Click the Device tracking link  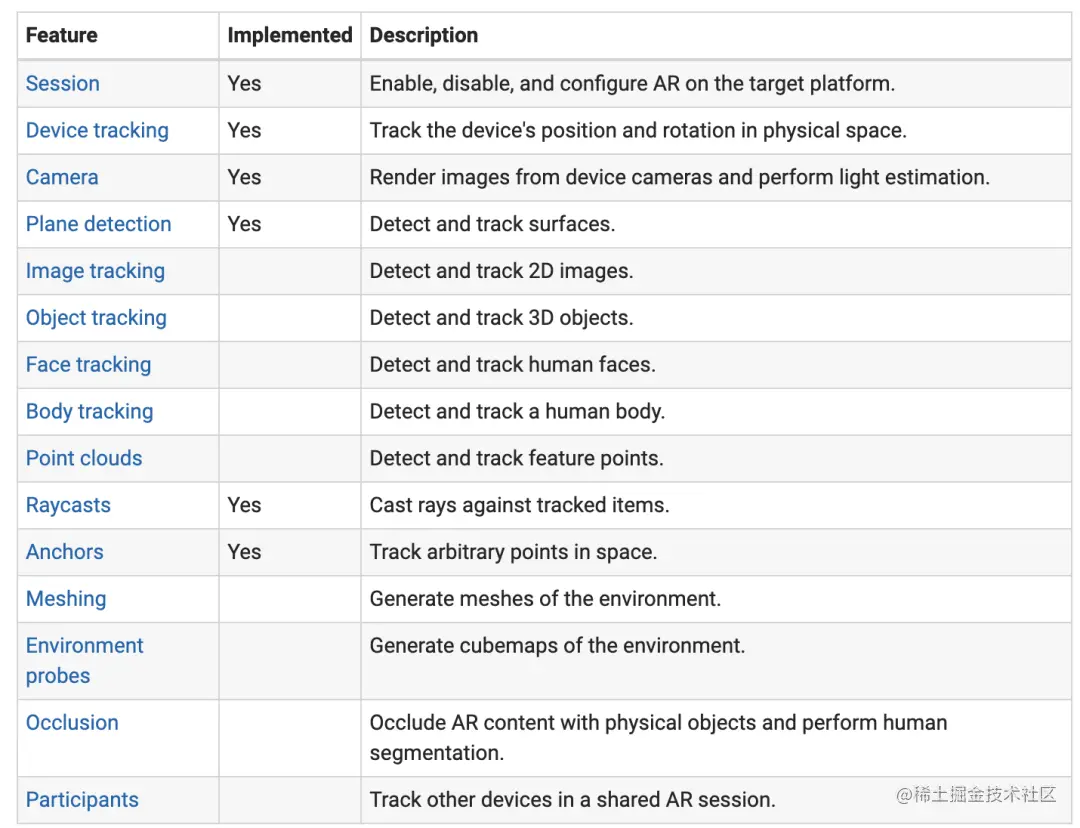pos(97,131)
